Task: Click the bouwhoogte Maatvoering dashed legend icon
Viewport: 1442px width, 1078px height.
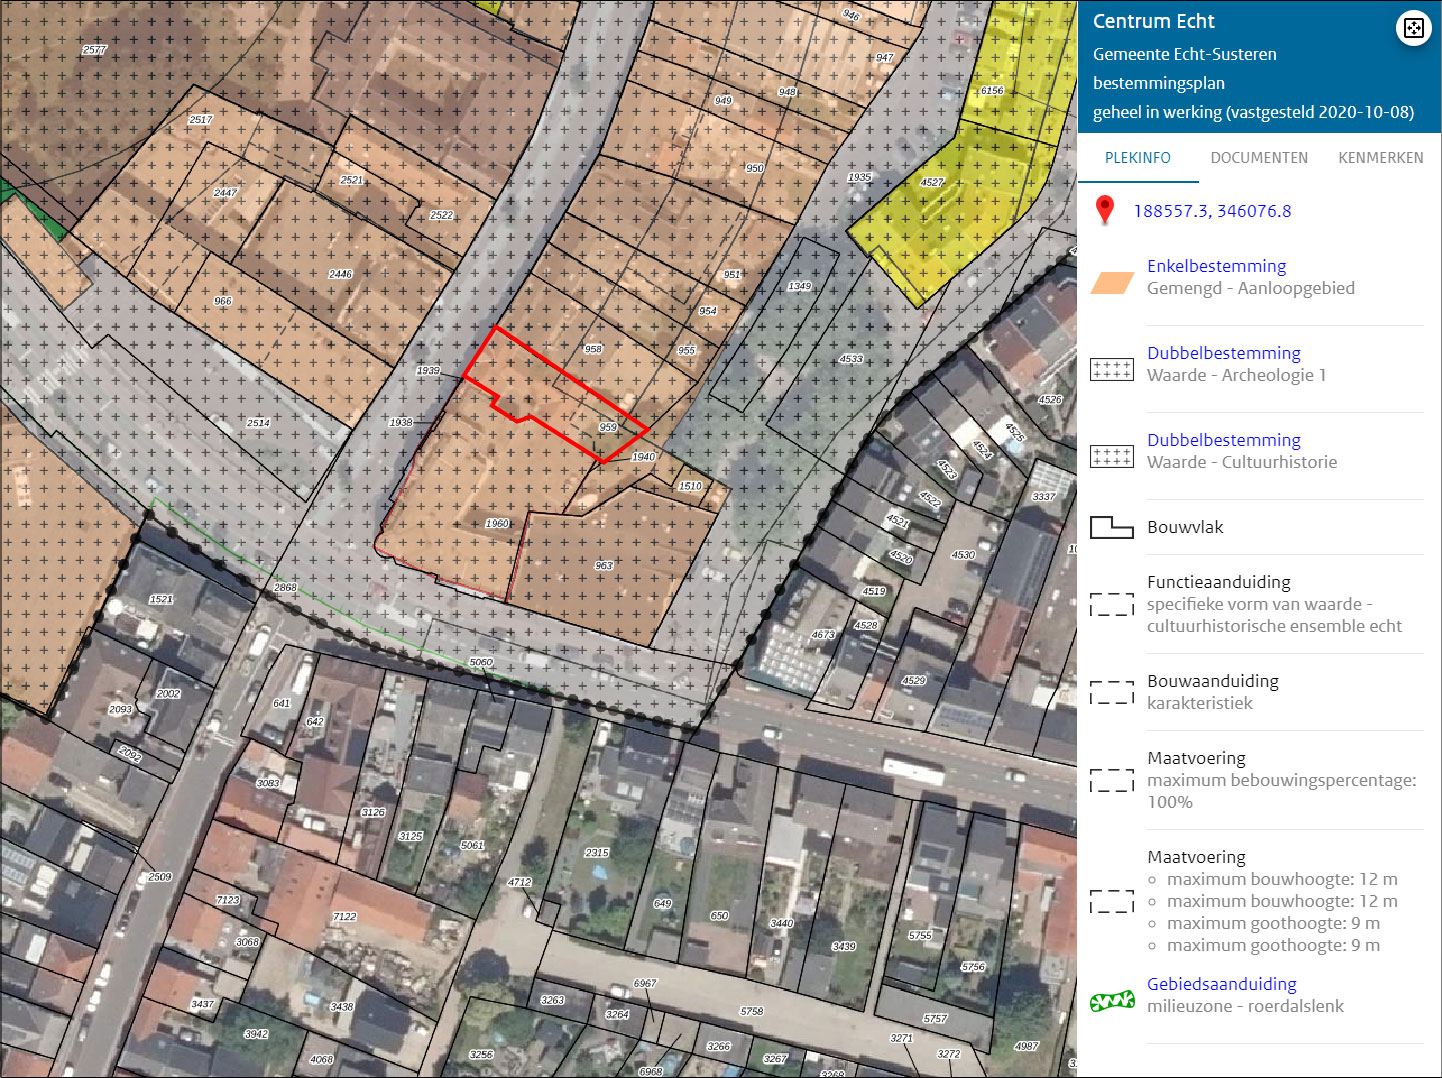Action: (1111, 901)
